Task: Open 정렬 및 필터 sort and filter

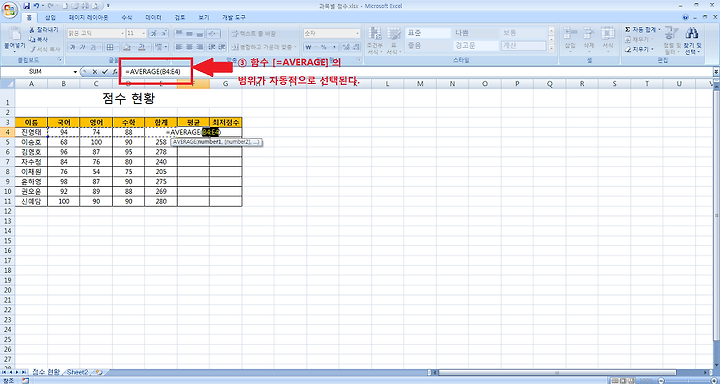Action: [x=672, y=40]
